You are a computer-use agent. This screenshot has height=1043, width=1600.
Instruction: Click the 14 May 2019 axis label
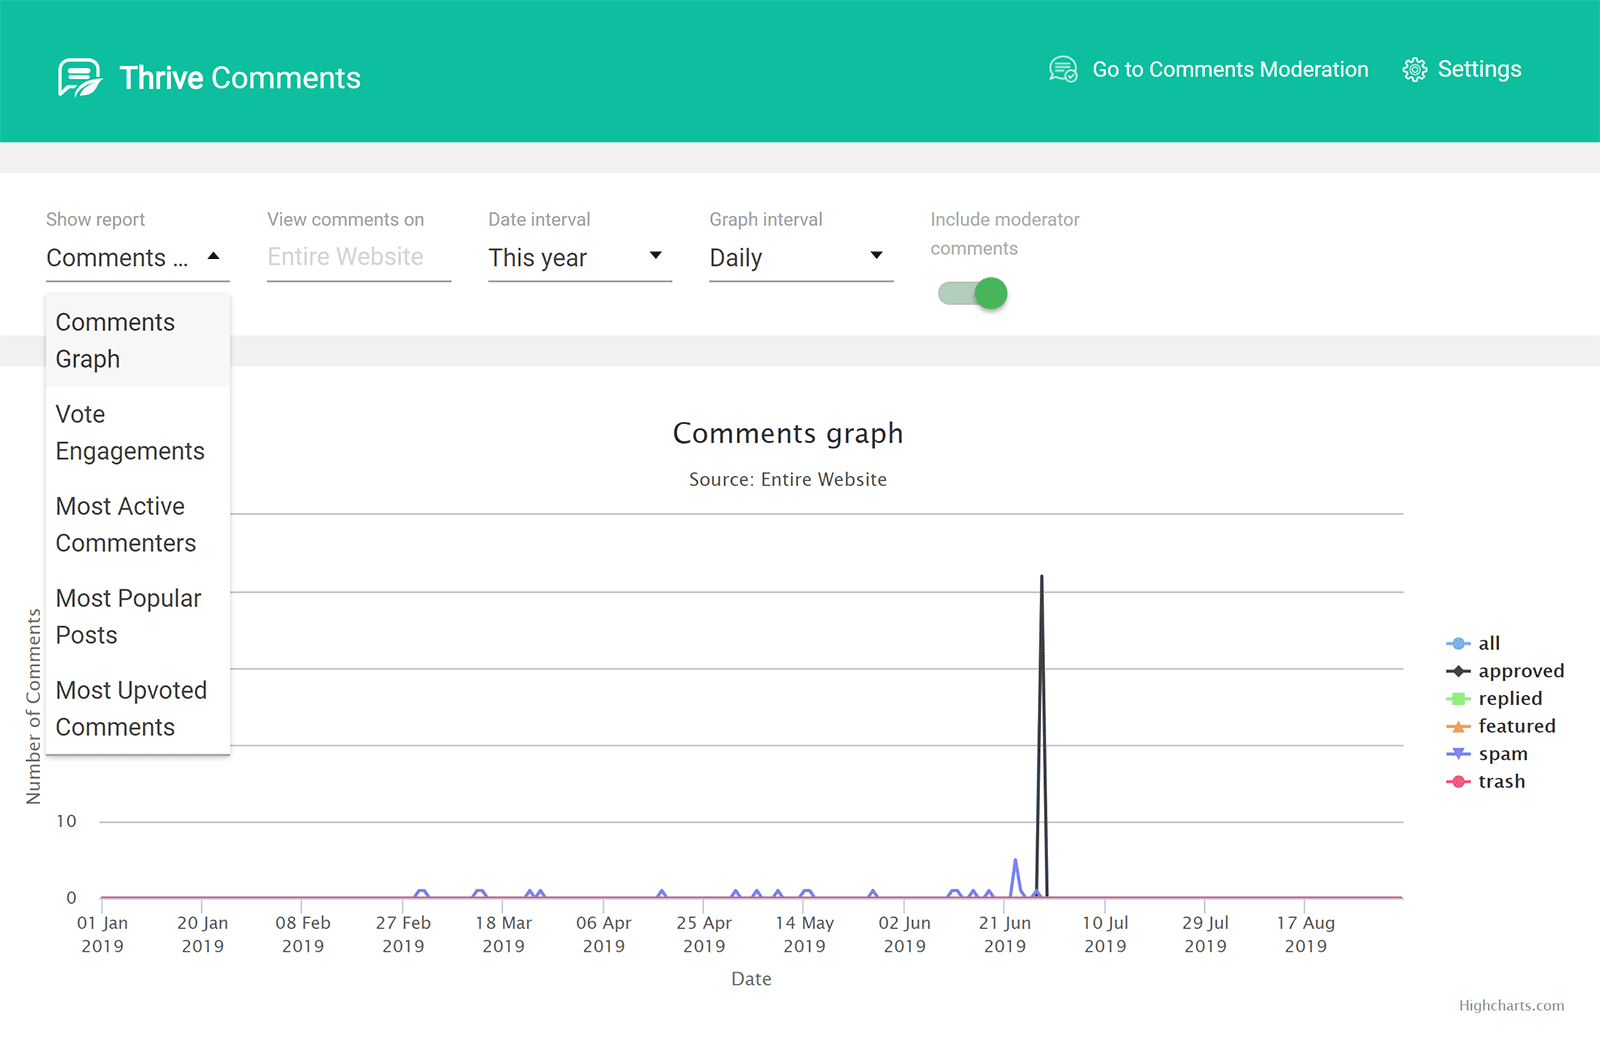pyautogui.click(x=804, y=934)
